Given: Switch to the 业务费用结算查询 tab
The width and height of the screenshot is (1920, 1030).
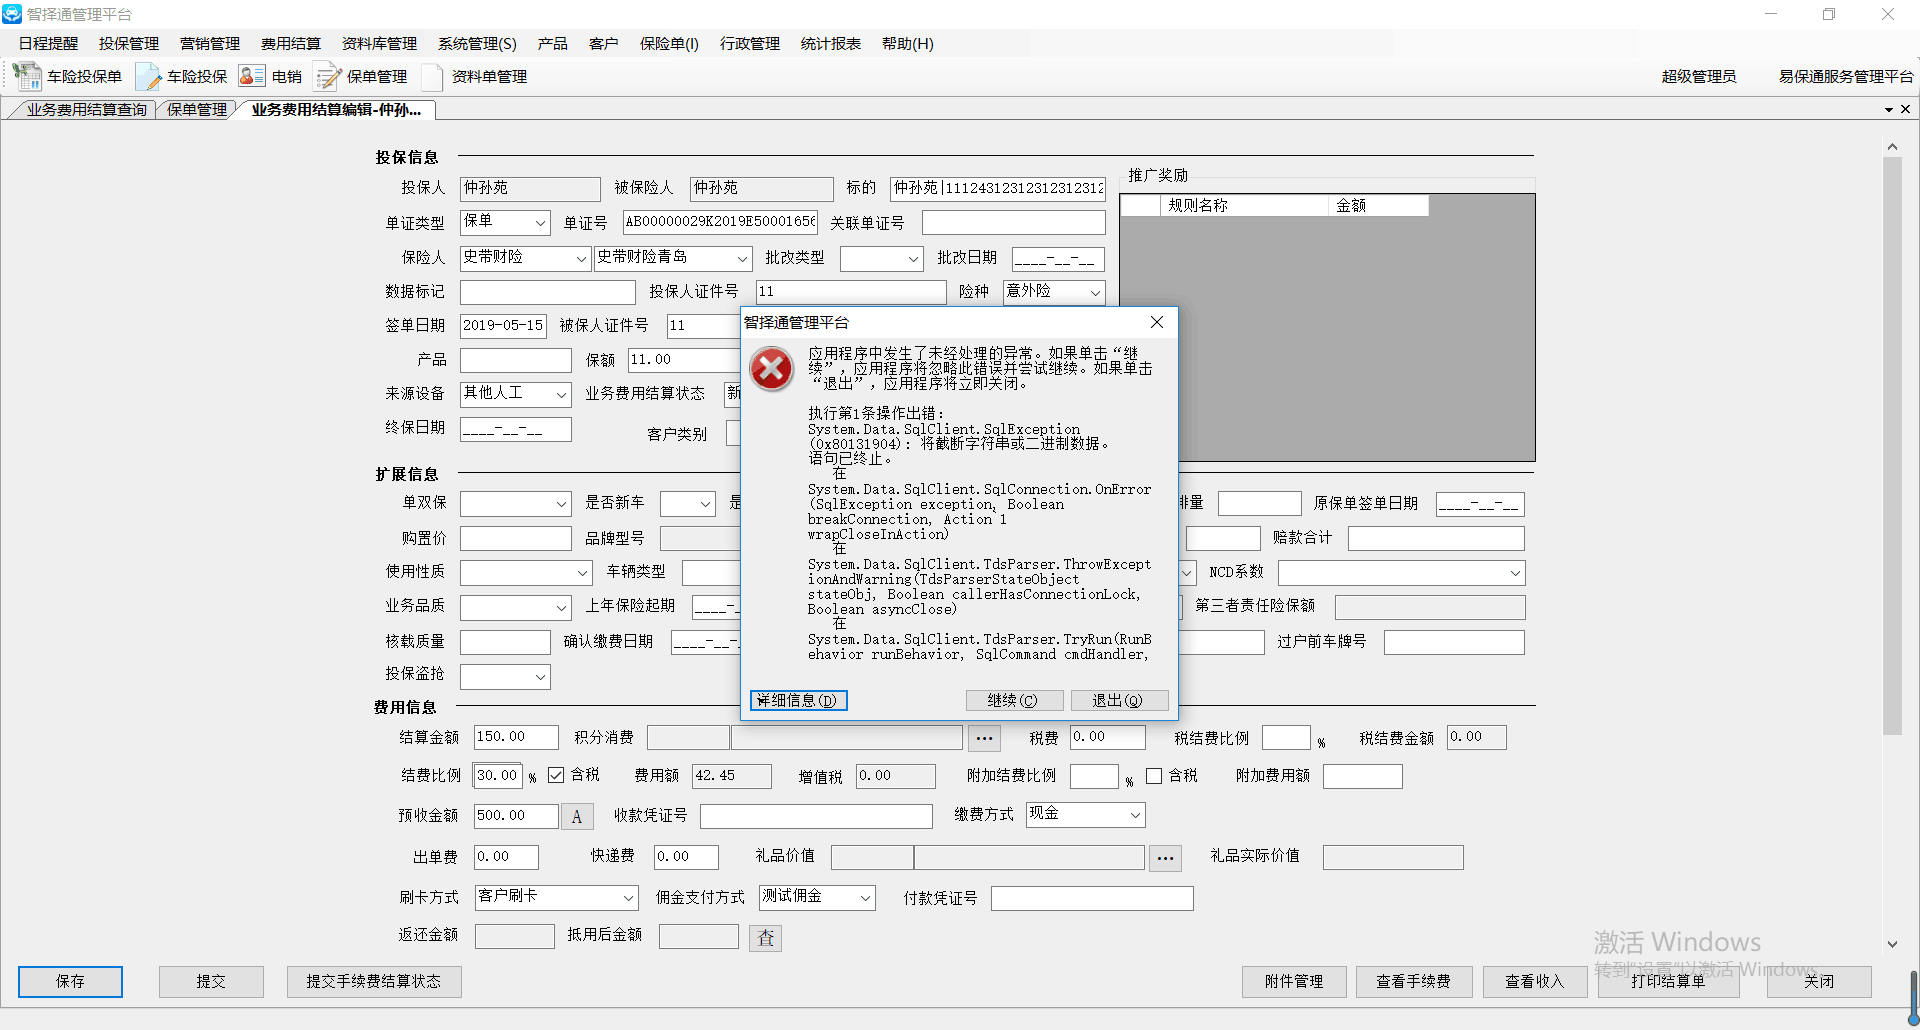Looking at the screenshot, I should pos(86,109).
